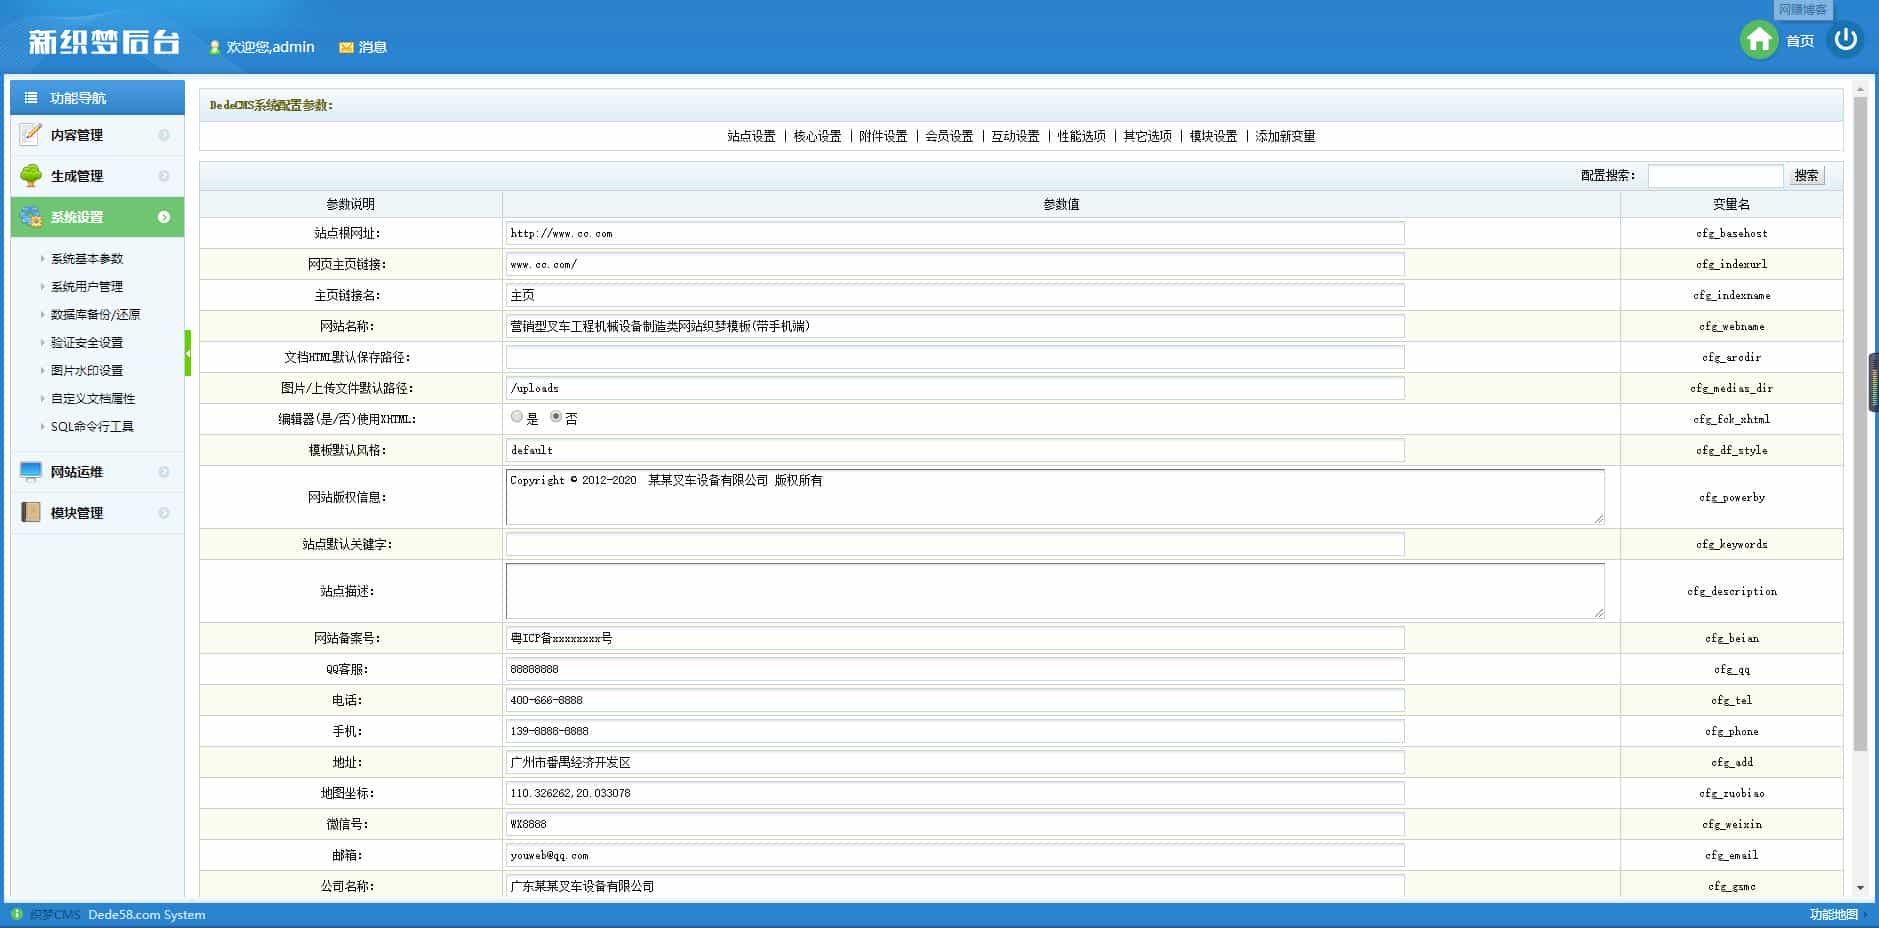
Task: Click the 网站备案号 input field
Action: (x=955, y=638)
